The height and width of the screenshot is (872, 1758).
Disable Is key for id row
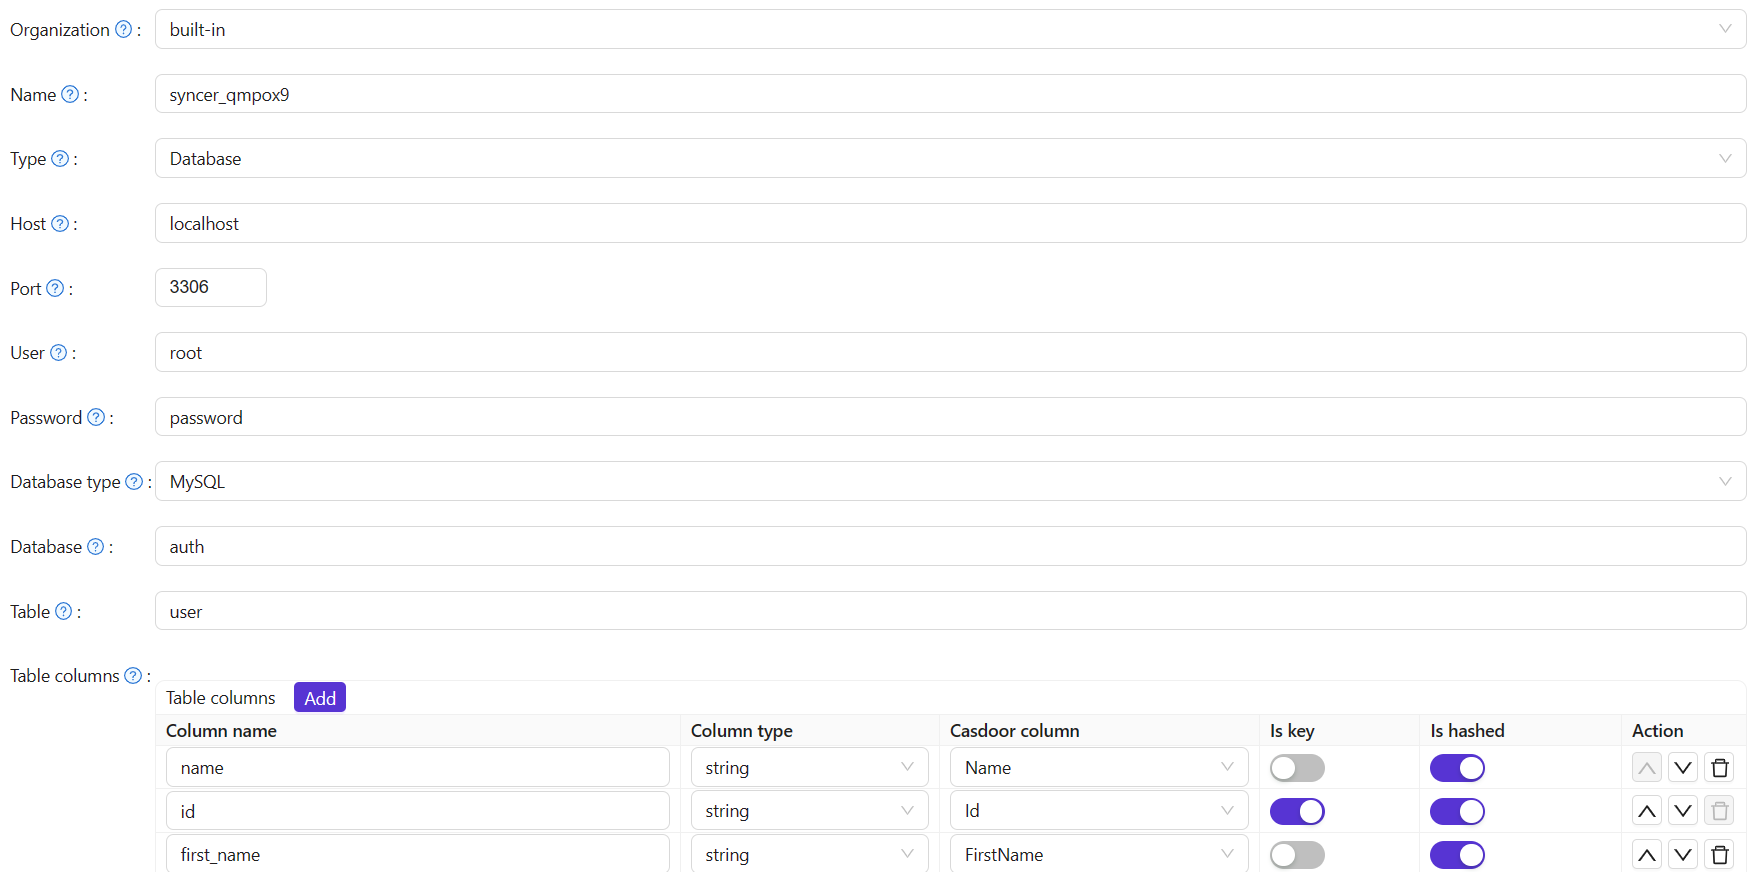point(1297,811)
